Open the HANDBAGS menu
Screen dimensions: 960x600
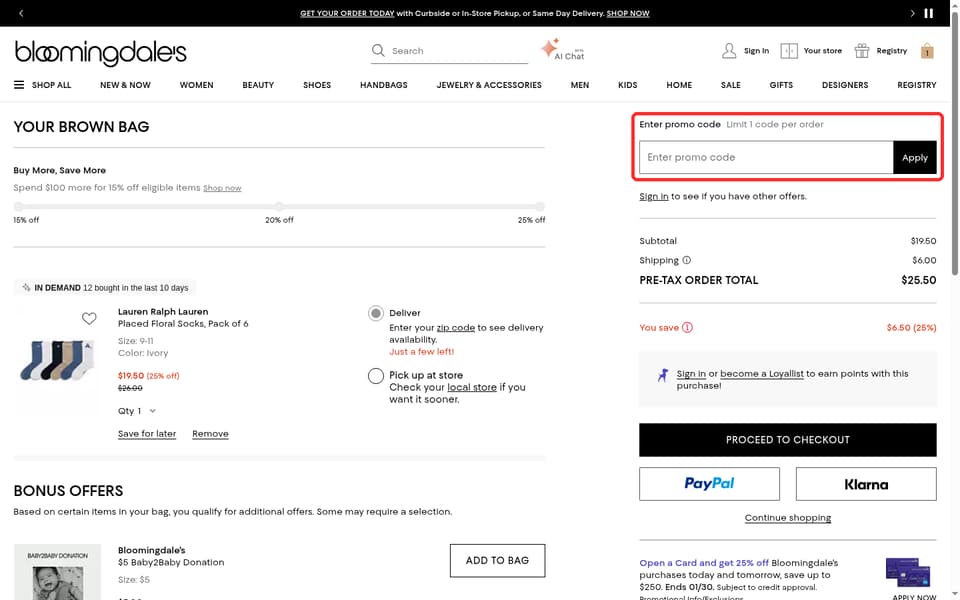[x=384, y=85]
